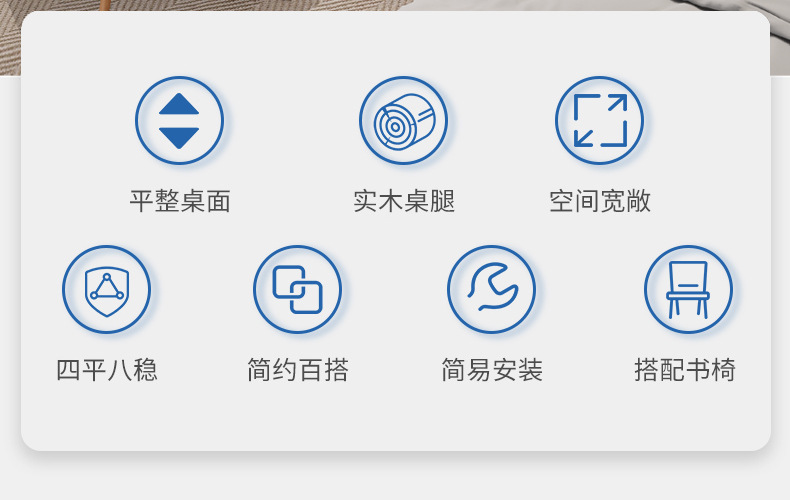
Task: Click the up-right arrow of the expand icon
Action: pos(617,103)
